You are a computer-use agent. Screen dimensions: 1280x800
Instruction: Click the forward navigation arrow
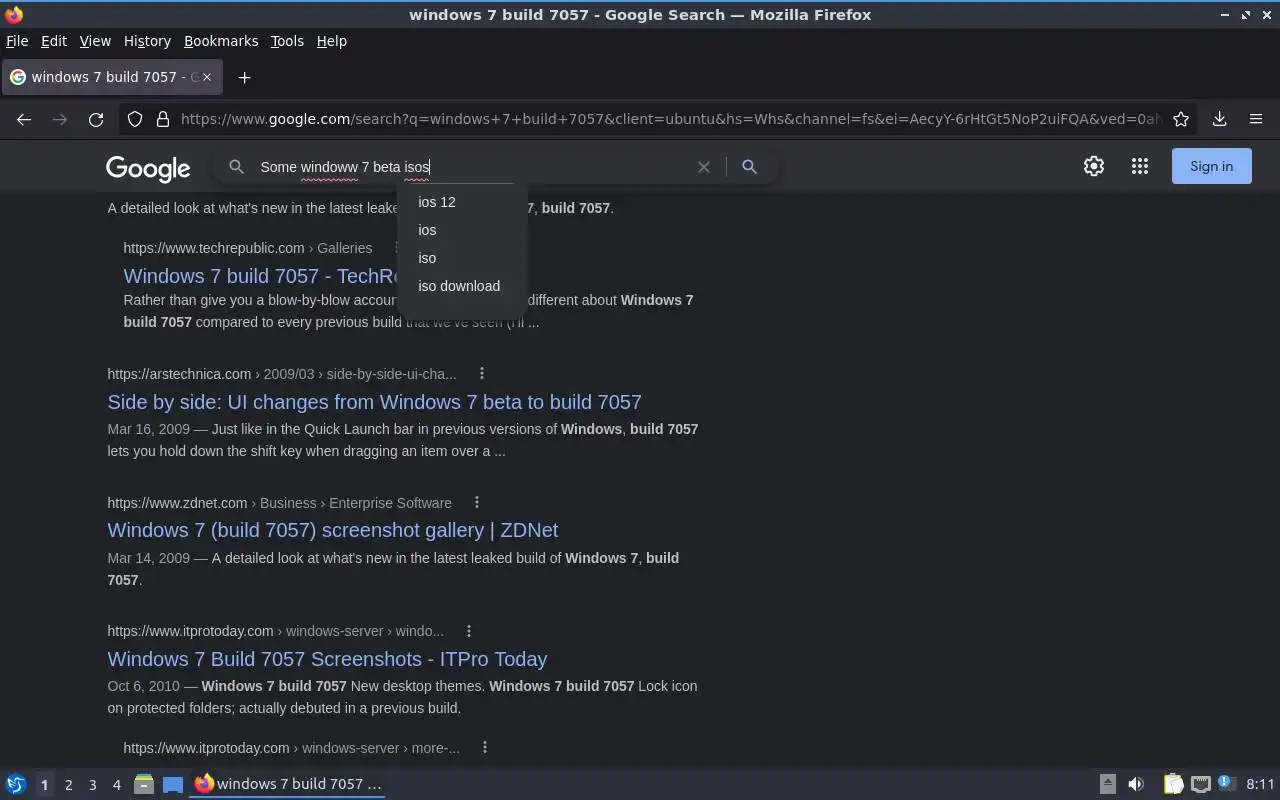(x=60, y=119)
